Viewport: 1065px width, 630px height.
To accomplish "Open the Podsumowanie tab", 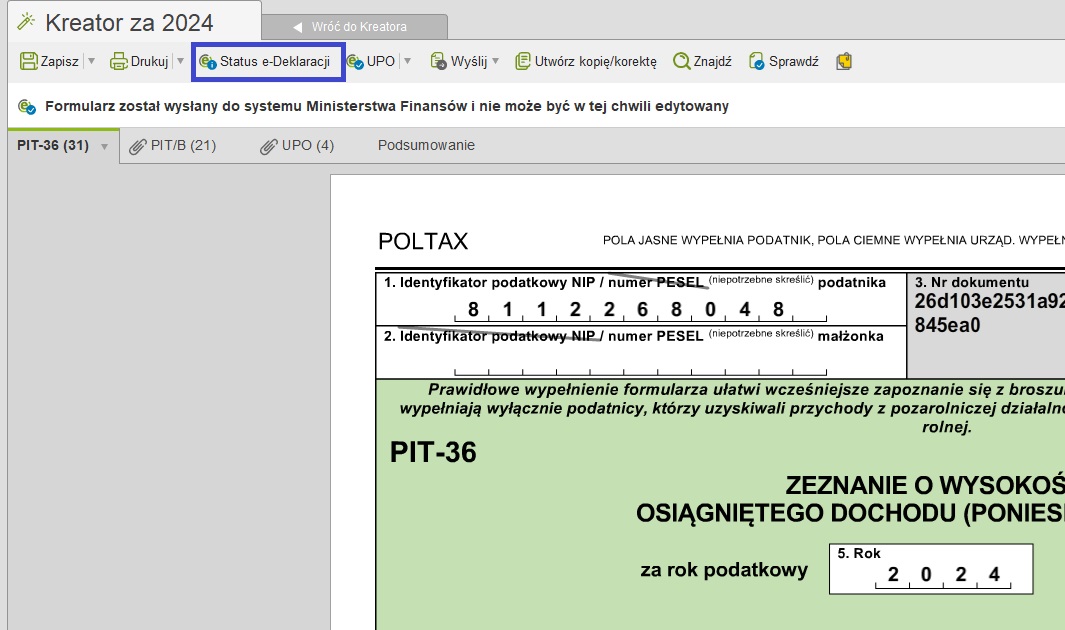I will [x=426, y=146].
